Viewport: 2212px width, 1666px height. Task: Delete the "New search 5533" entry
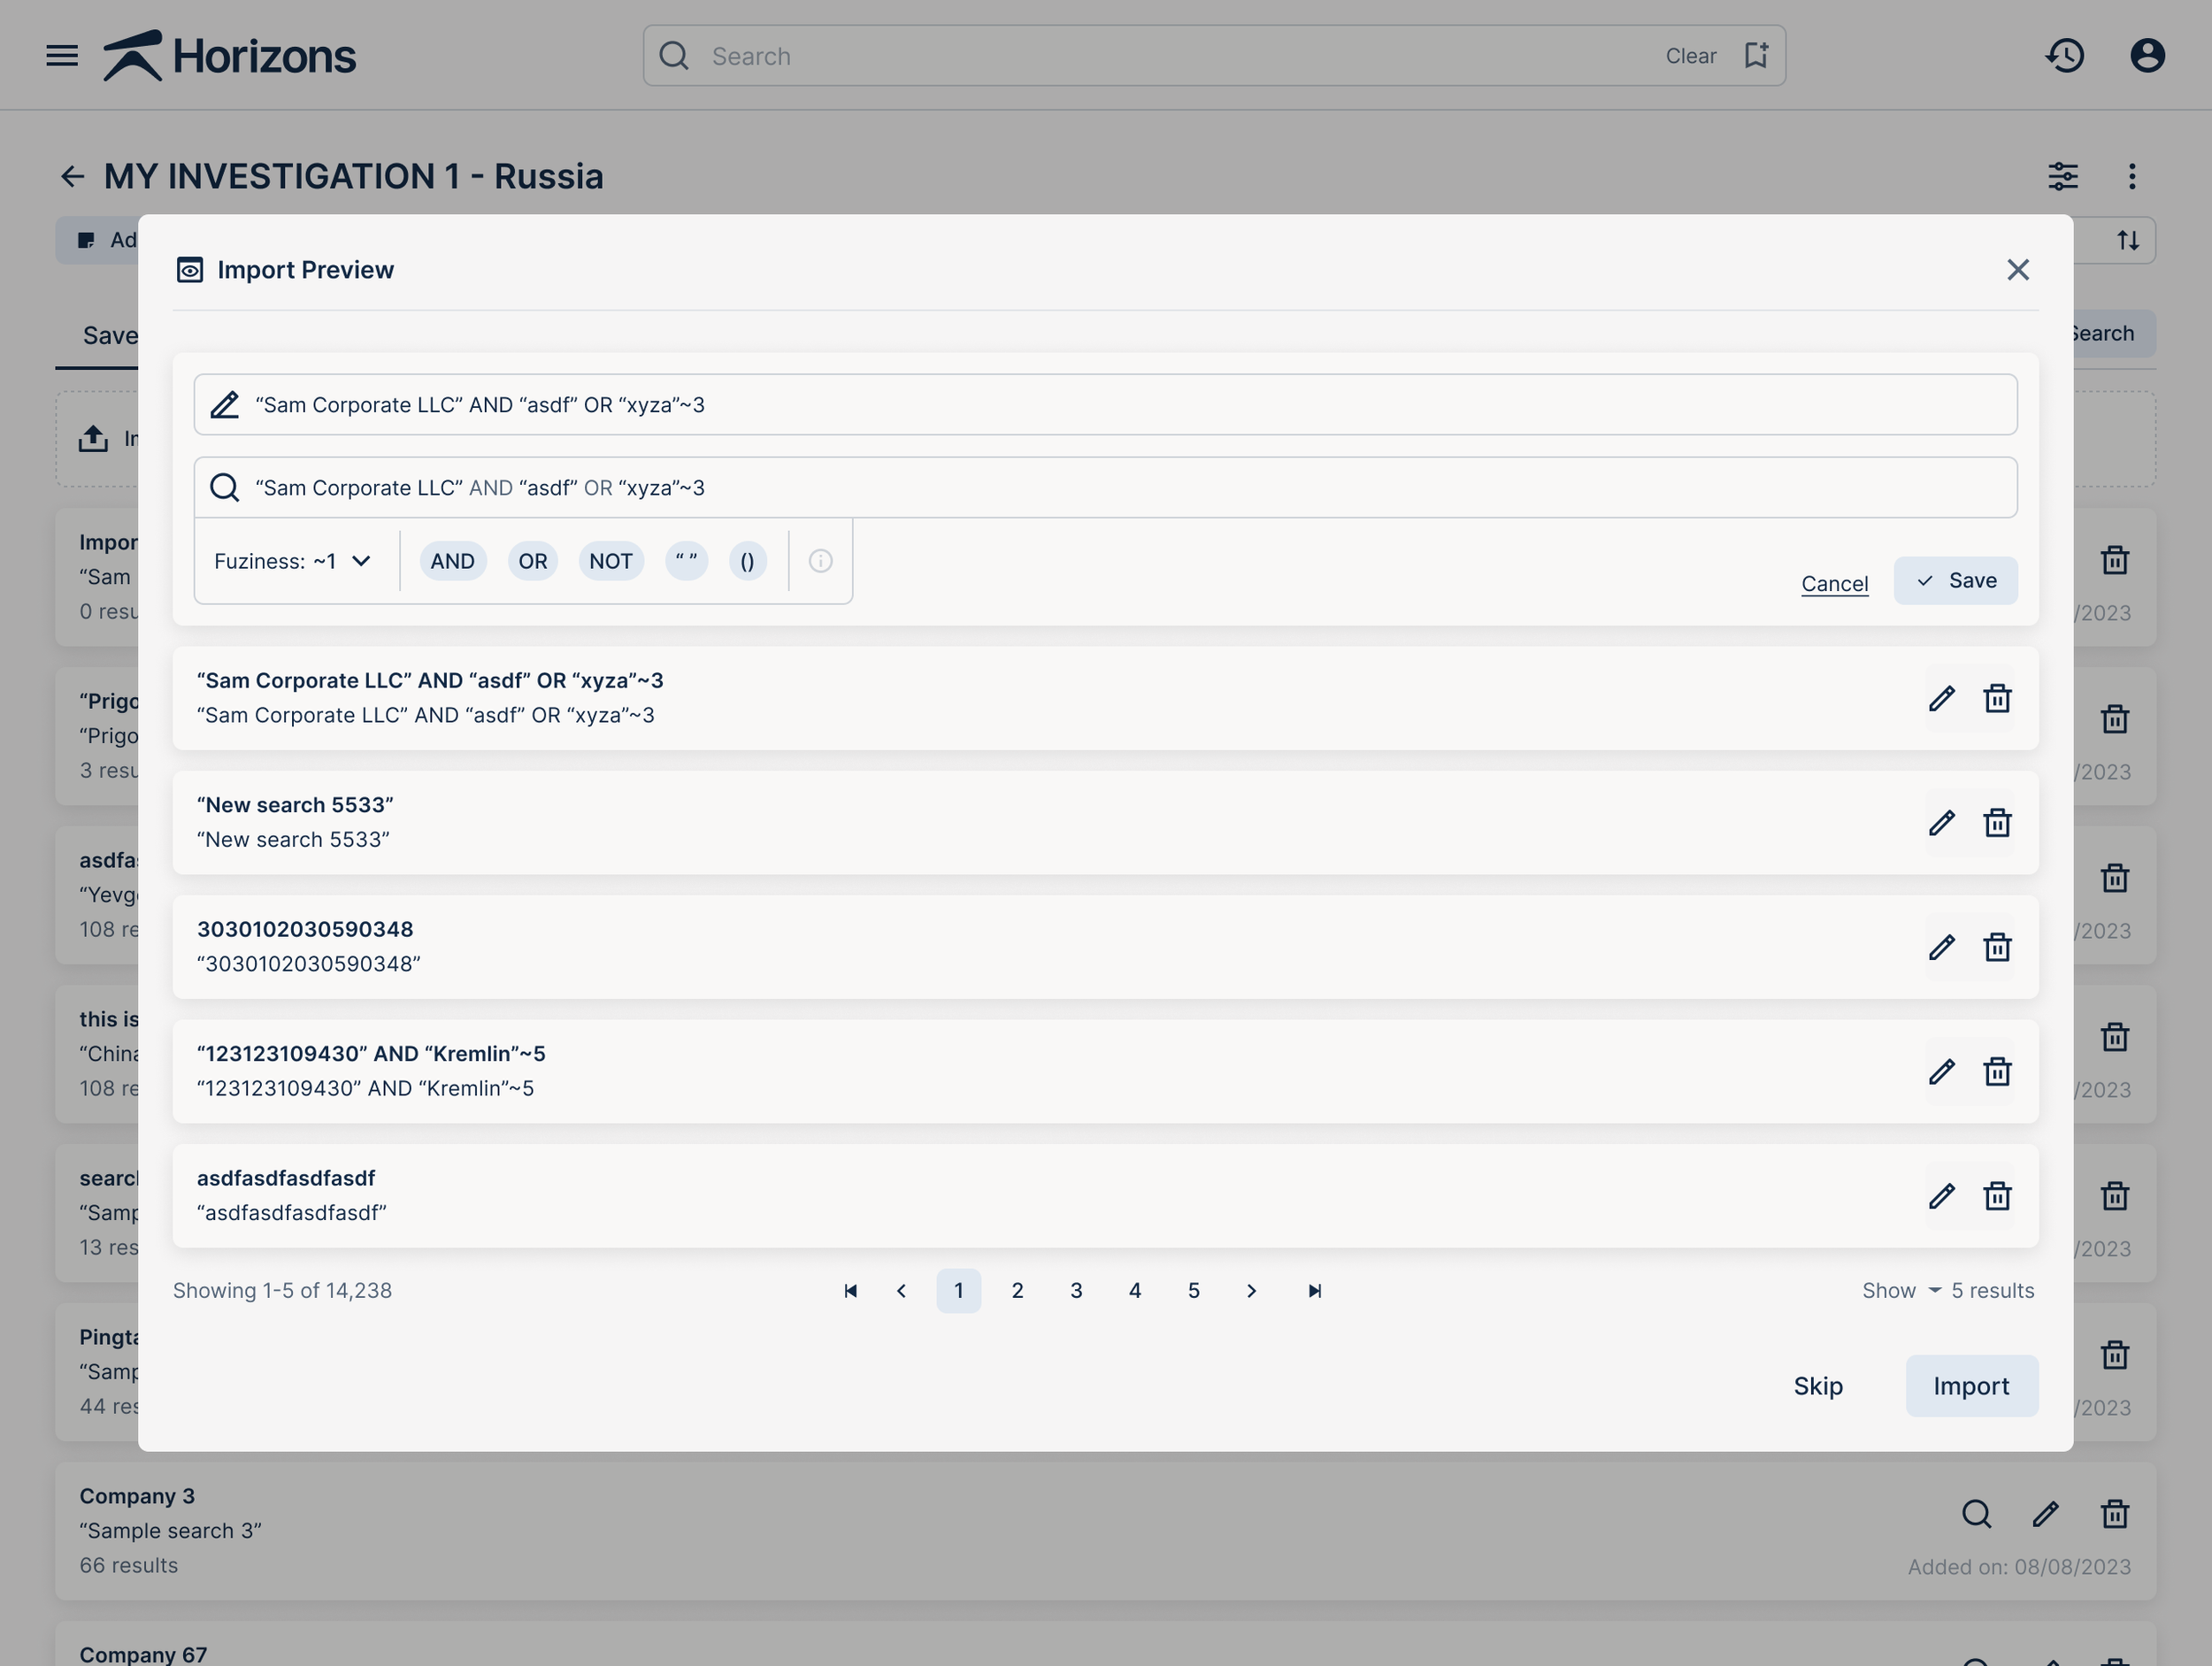[1997, 823]
